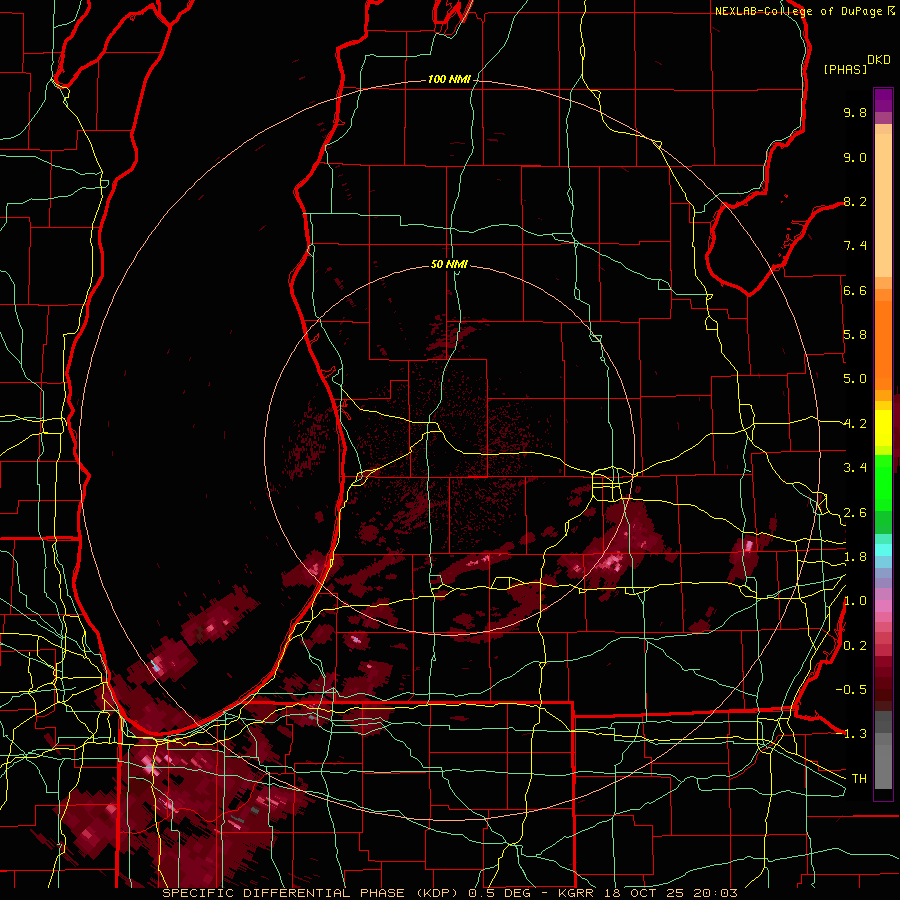Image resolution: width=900 pixels, height=900 pixels.
Task: Click the 50 NMI range ring label
Action: [x=449, y=264]
